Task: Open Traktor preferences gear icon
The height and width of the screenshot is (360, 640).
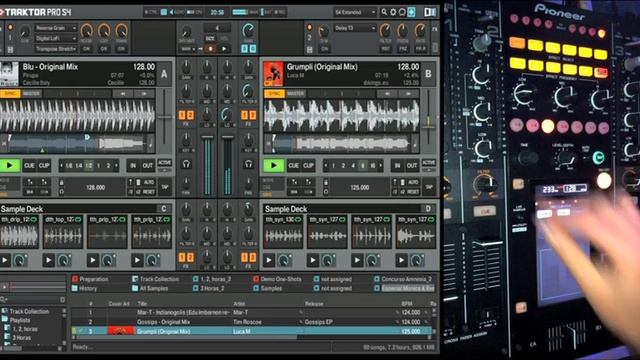Action: point(393,12)
